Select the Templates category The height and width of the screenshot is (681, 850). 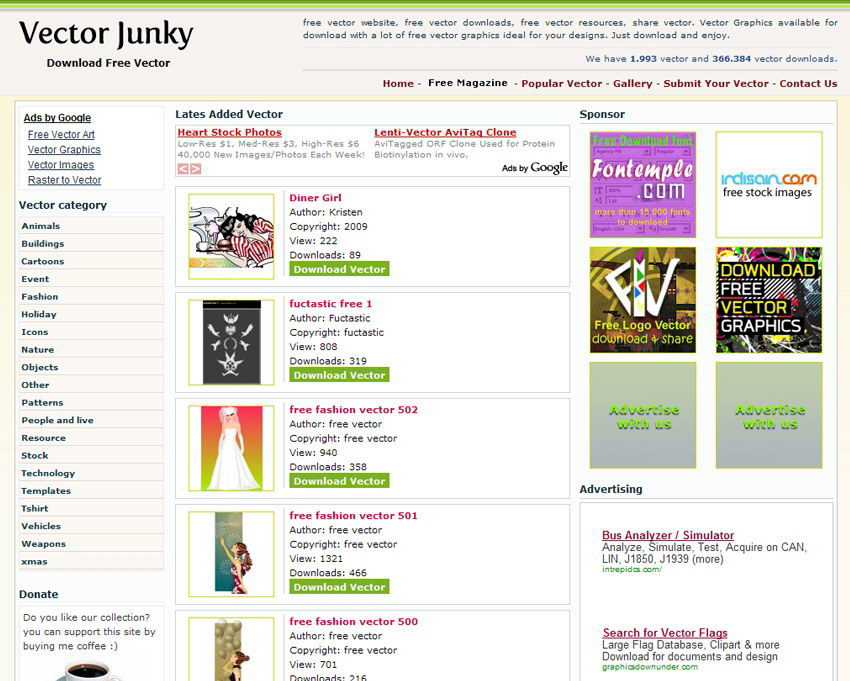pyautogui.click(x=91, y=491)
